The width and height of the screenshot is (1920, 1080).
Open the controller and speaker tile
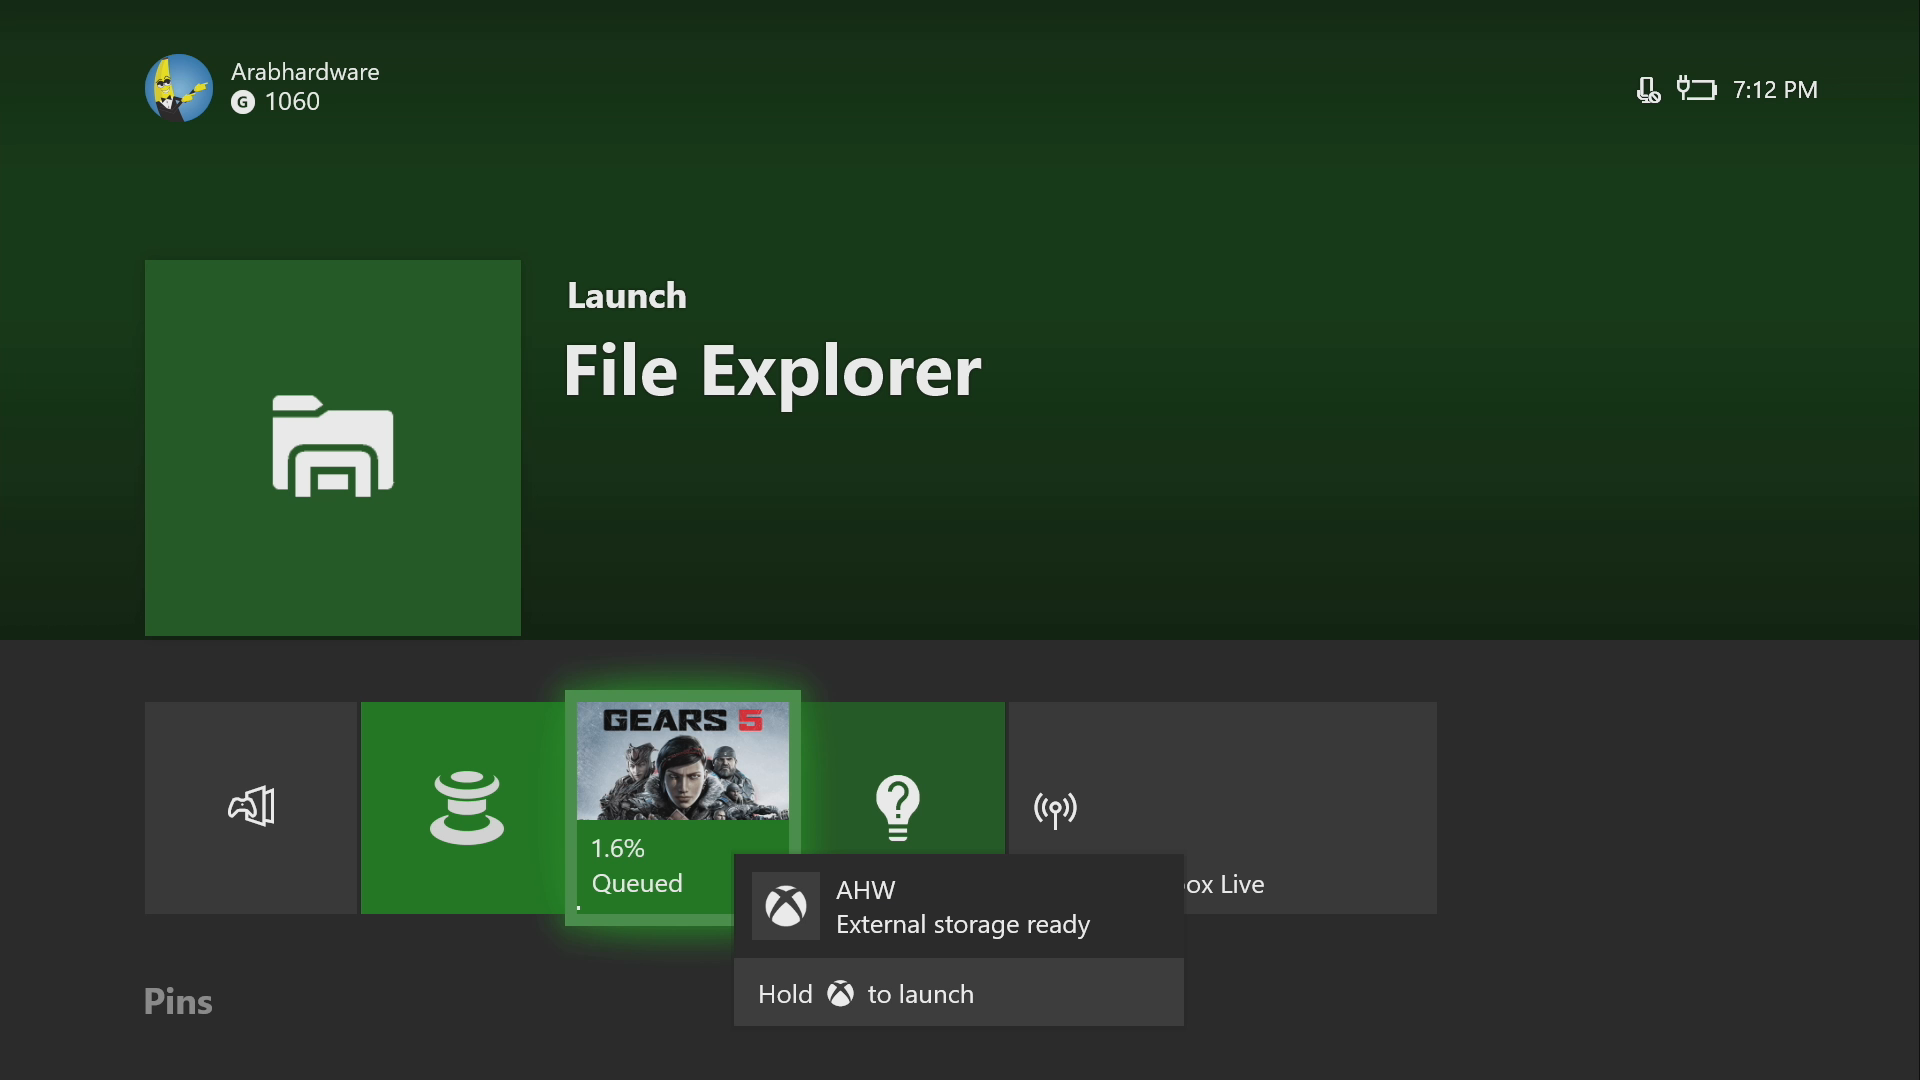pos(251,807)
